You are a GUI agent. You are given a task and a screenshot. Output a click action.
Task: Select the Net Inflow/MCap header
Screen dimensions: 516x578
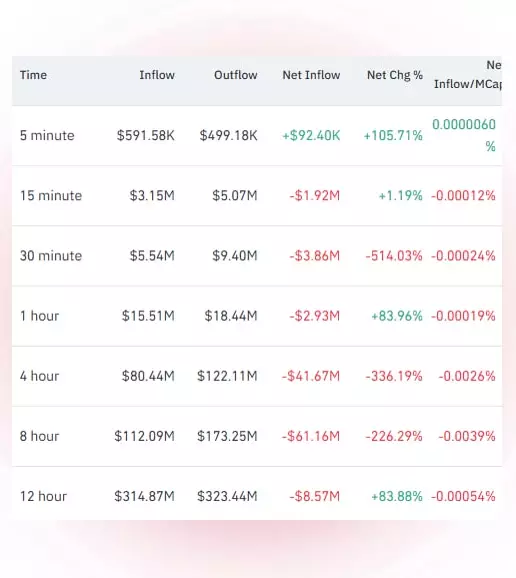[x=468, y=75]
